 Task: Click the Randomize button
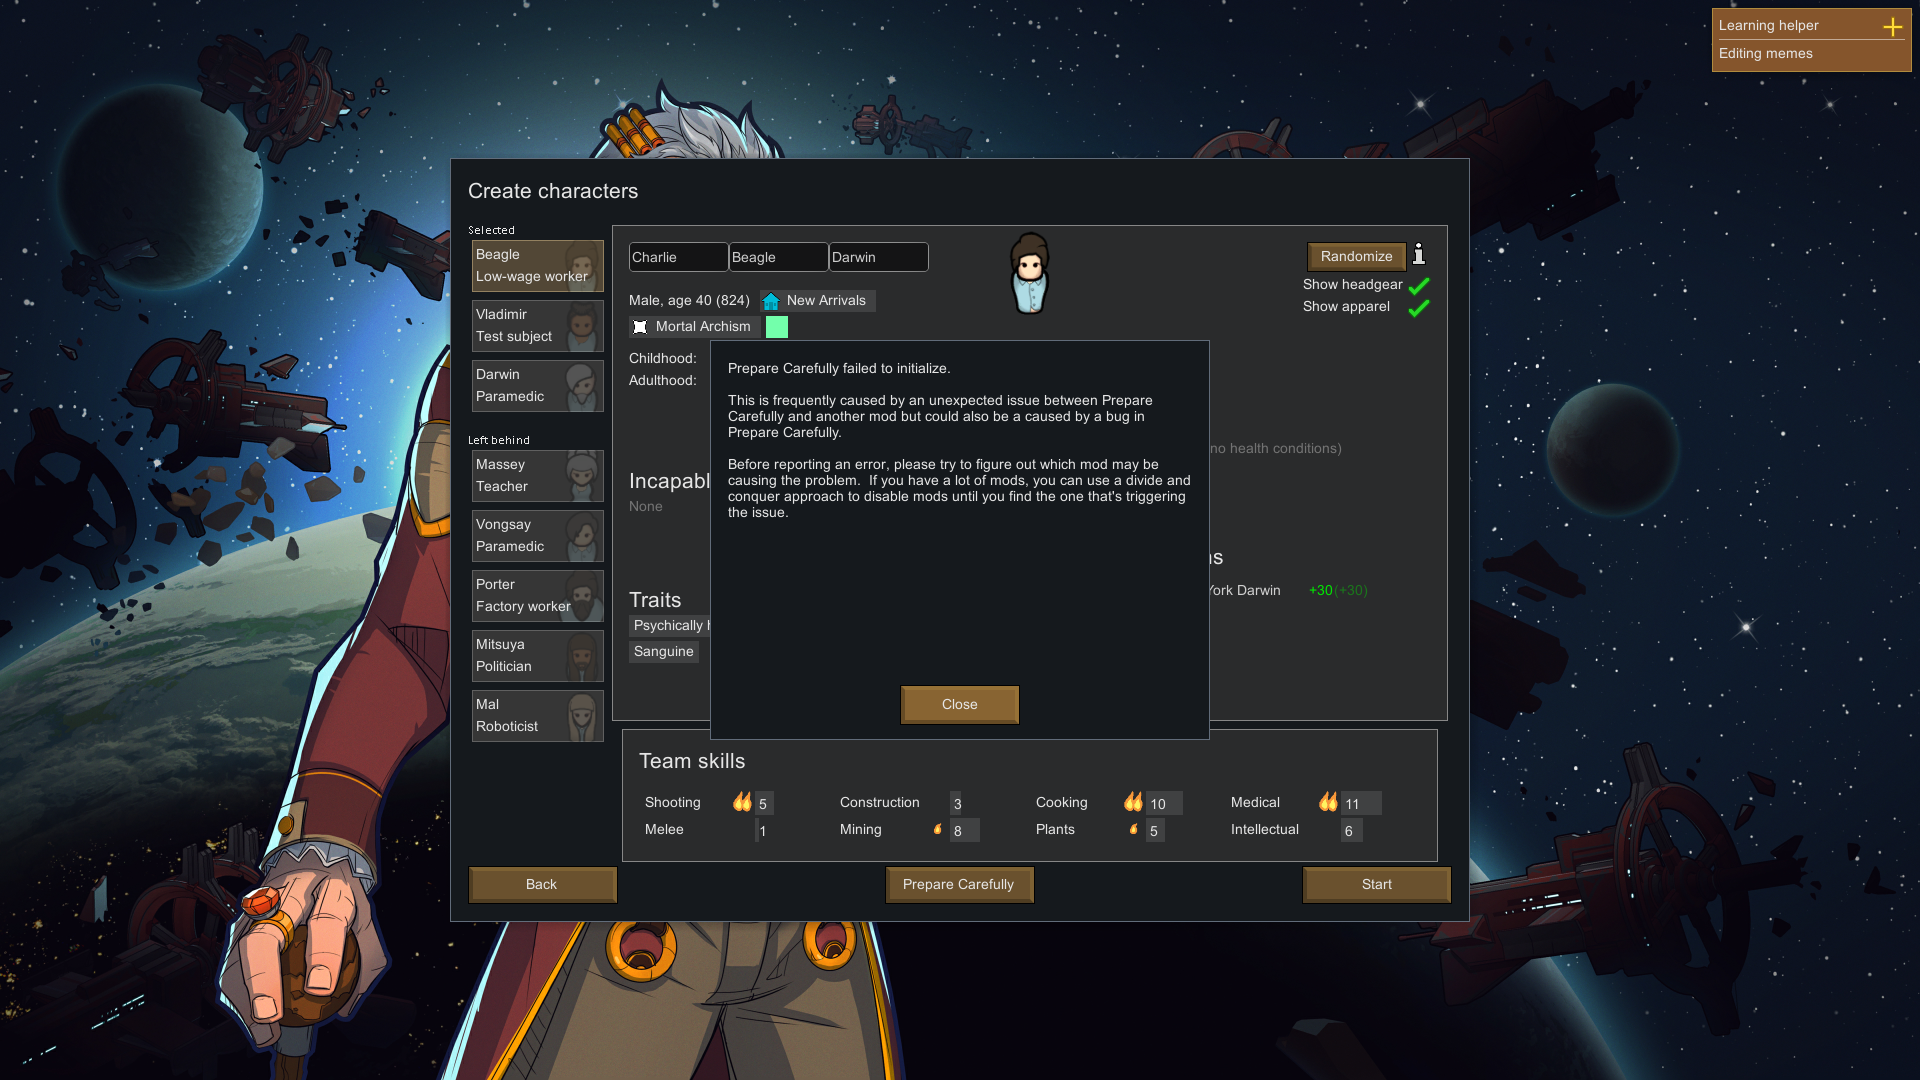pyautogui.click(x=1356, y=256)
